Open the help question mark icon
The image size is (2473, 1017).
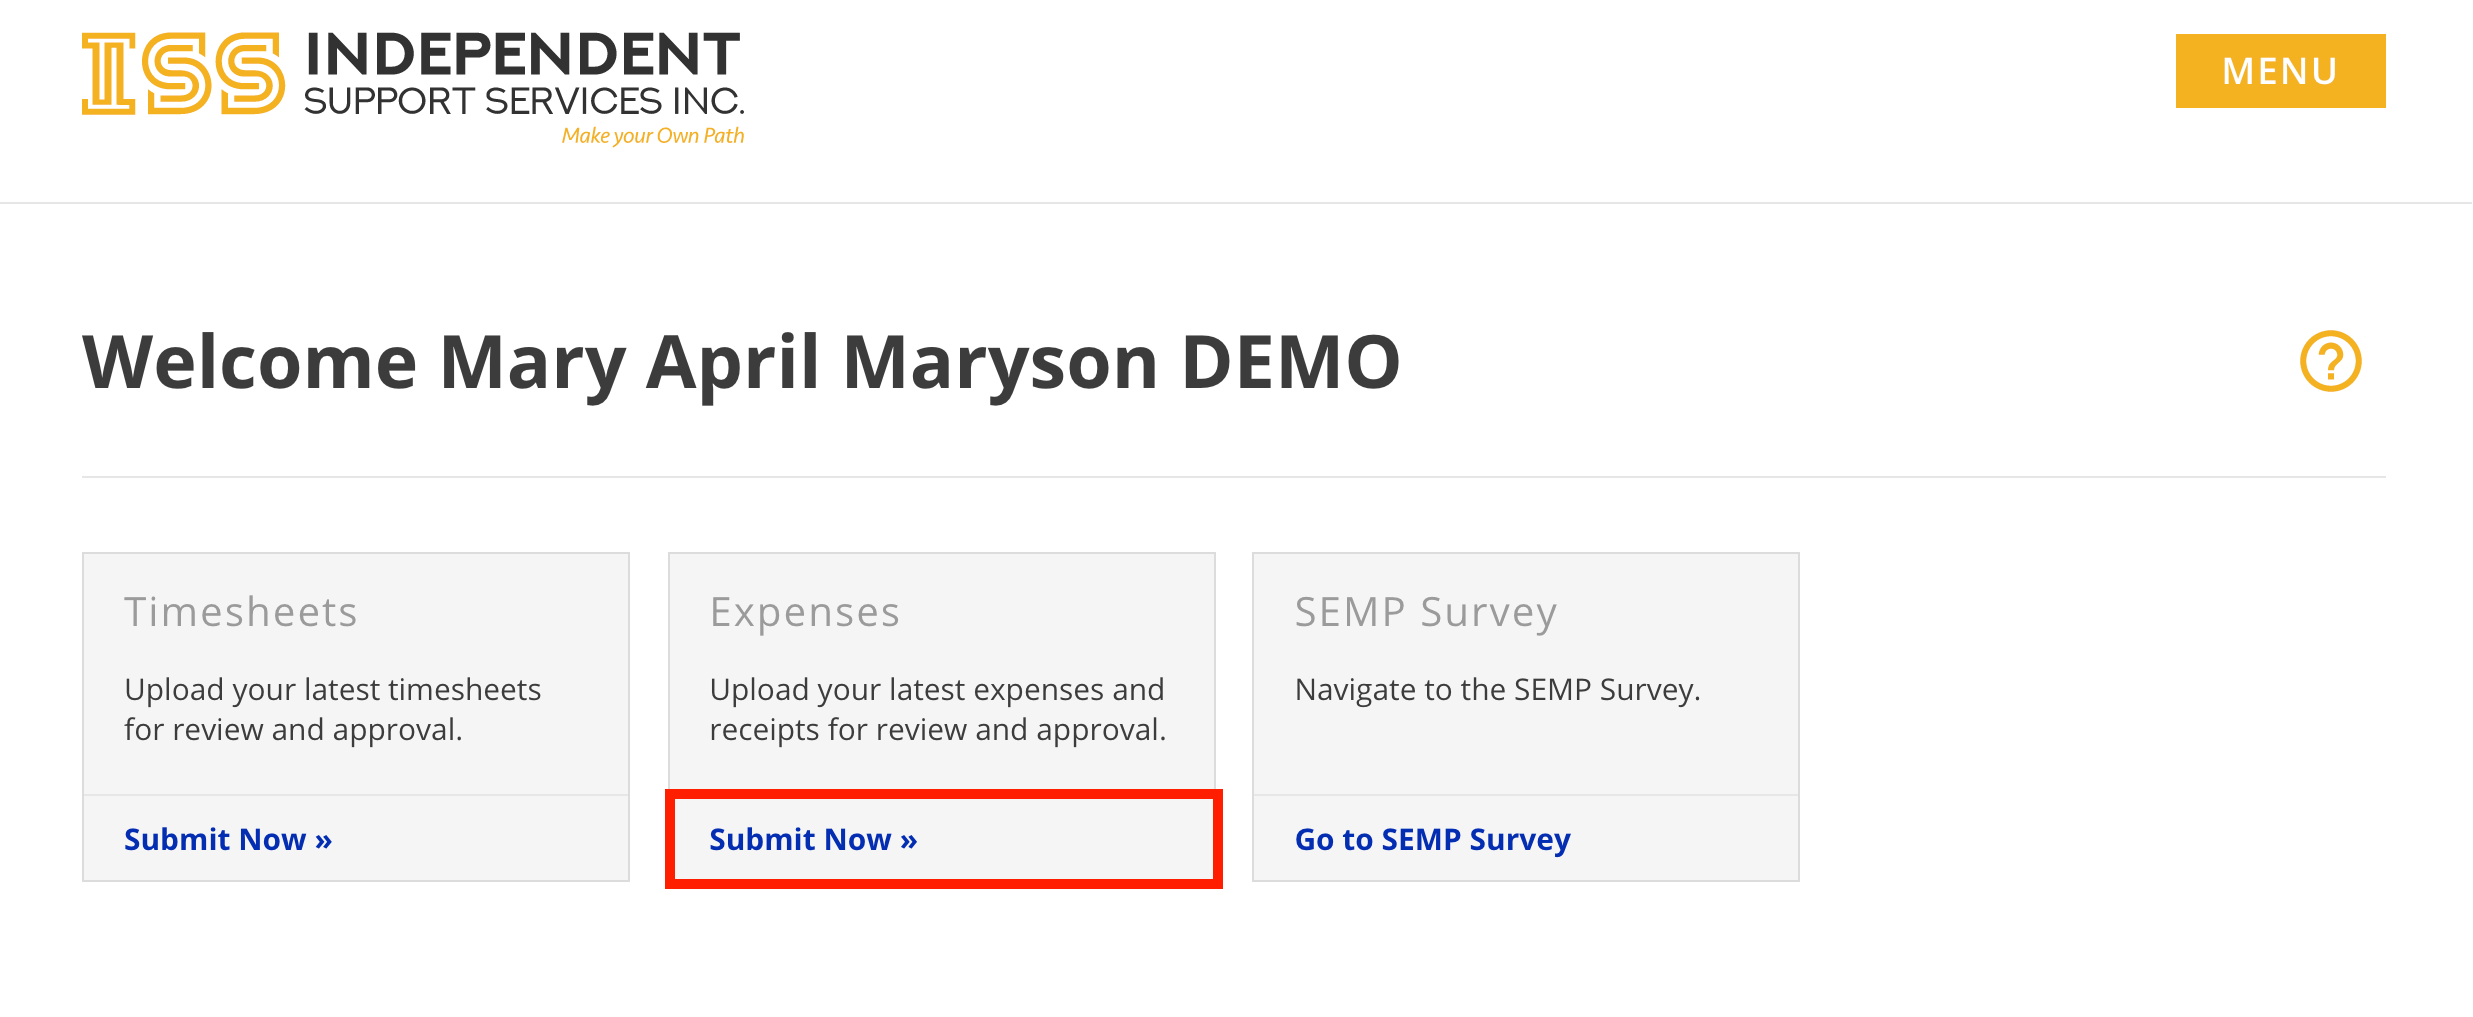click(2330, 361)
